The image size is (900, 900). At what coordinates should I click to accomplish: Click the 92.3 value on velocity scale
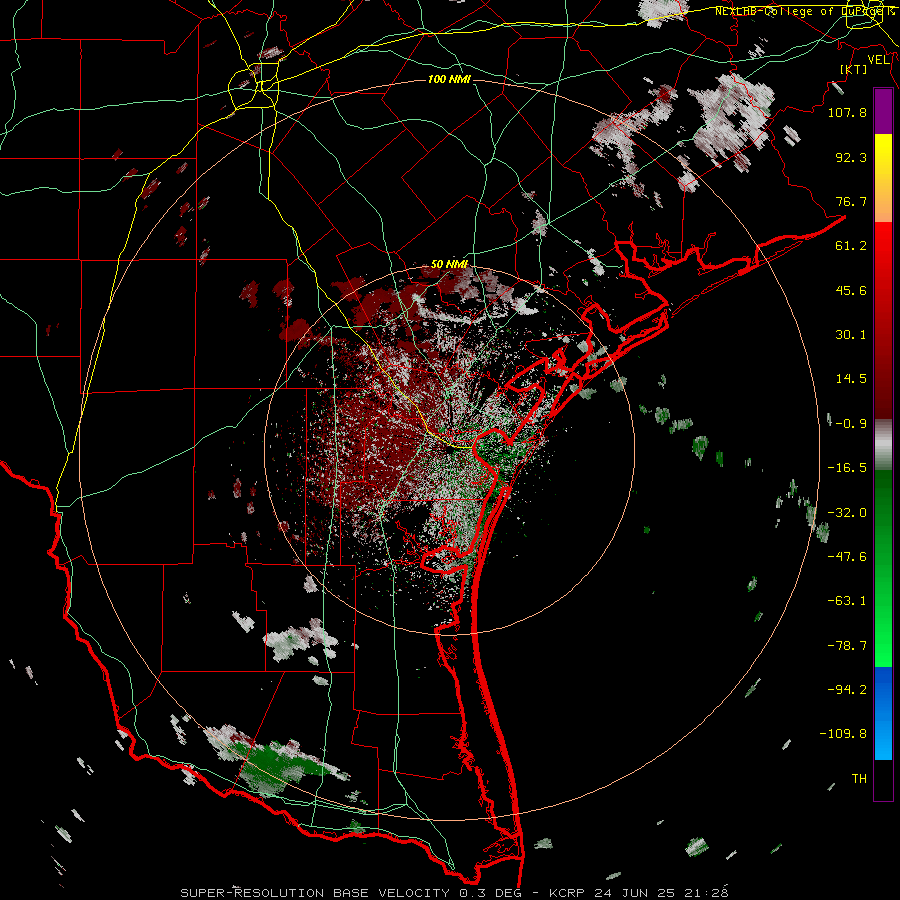[851, 157]
